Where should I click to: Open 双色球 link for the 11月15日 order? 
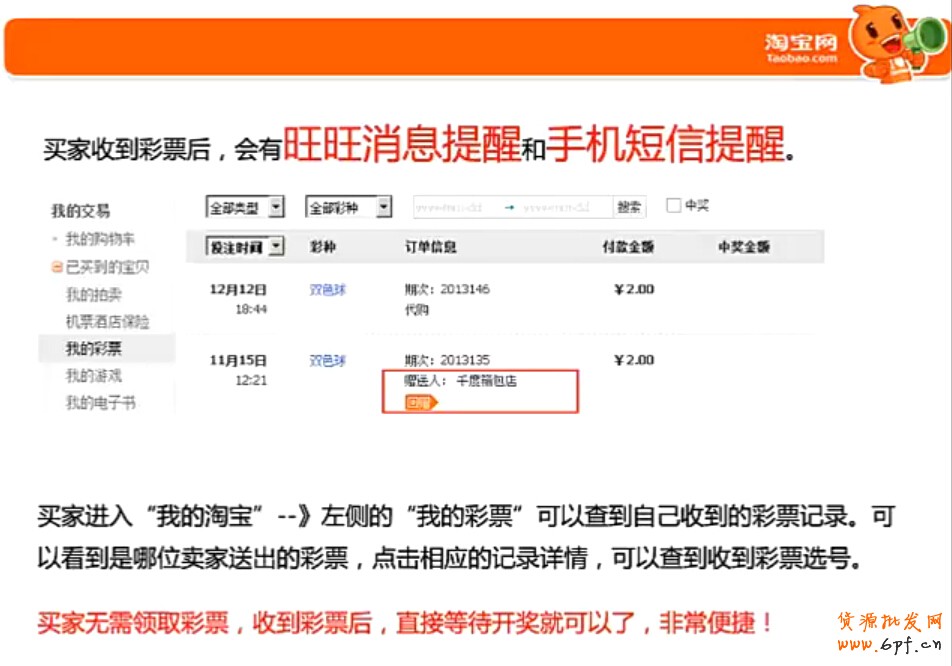click(x=328, y=360)
